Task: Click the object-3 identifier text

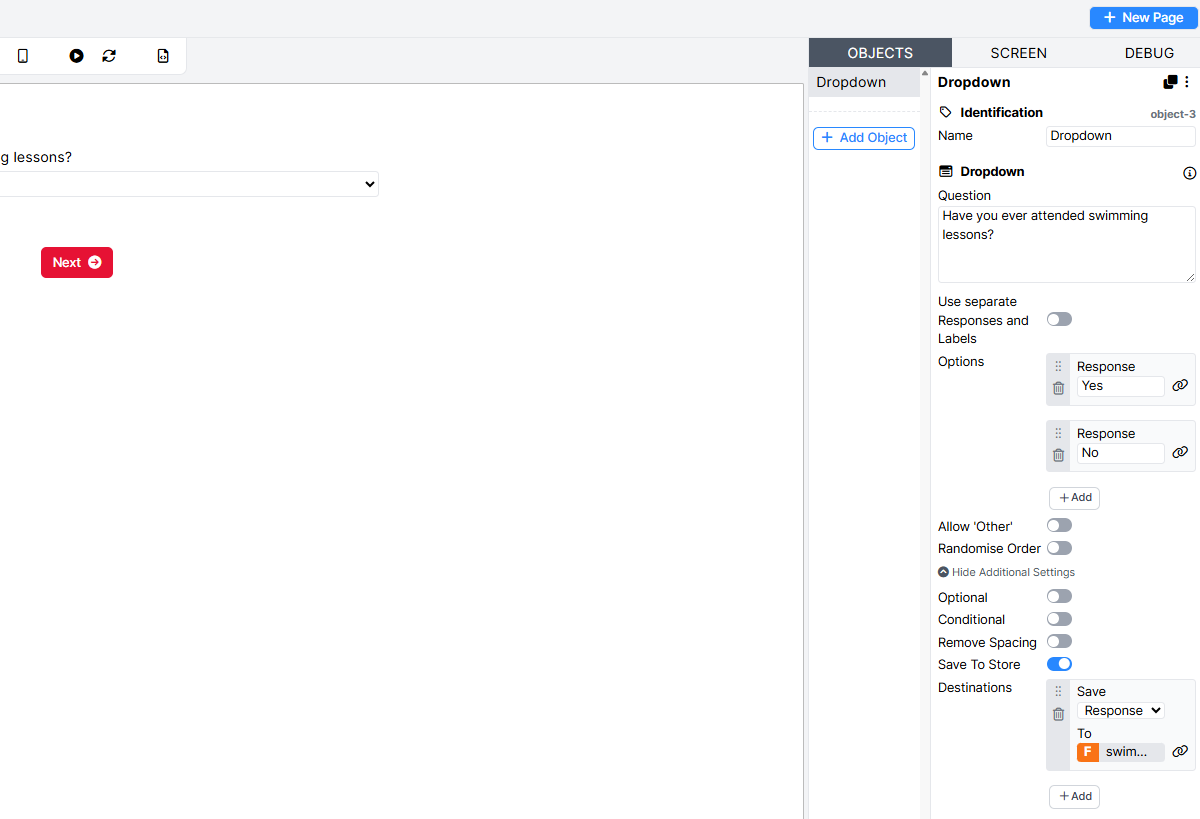Action: click(x=1173, y=114)
